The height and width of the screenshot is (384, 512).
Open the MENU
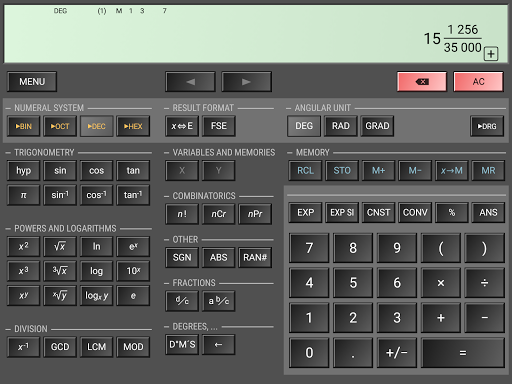tap(32, 81)
